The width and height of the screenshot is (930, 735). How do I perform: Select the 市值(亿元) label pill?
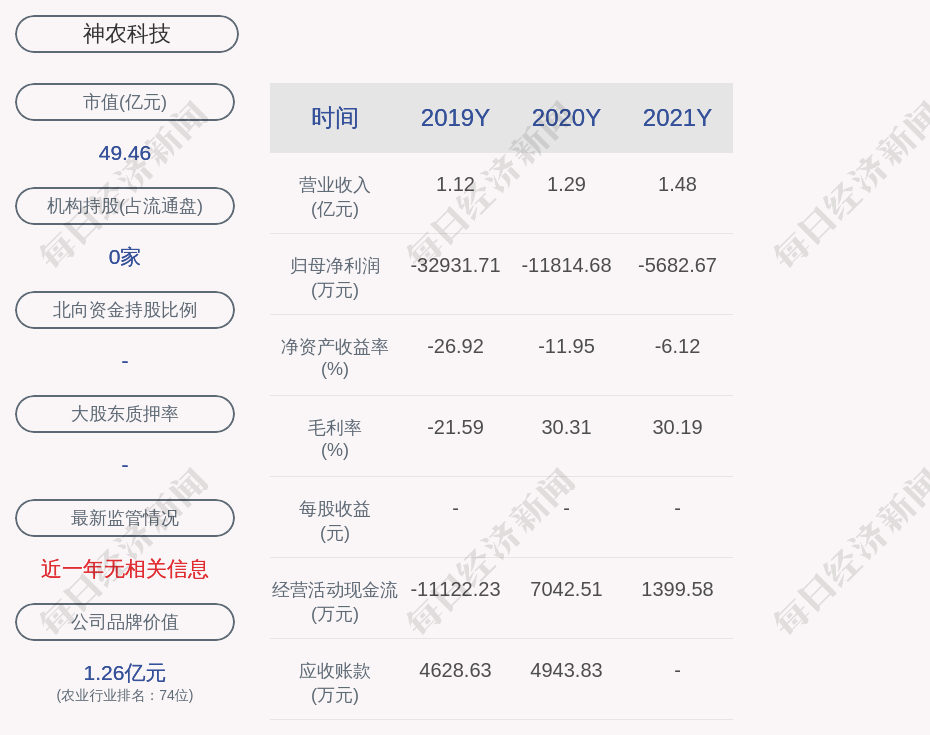125,102
